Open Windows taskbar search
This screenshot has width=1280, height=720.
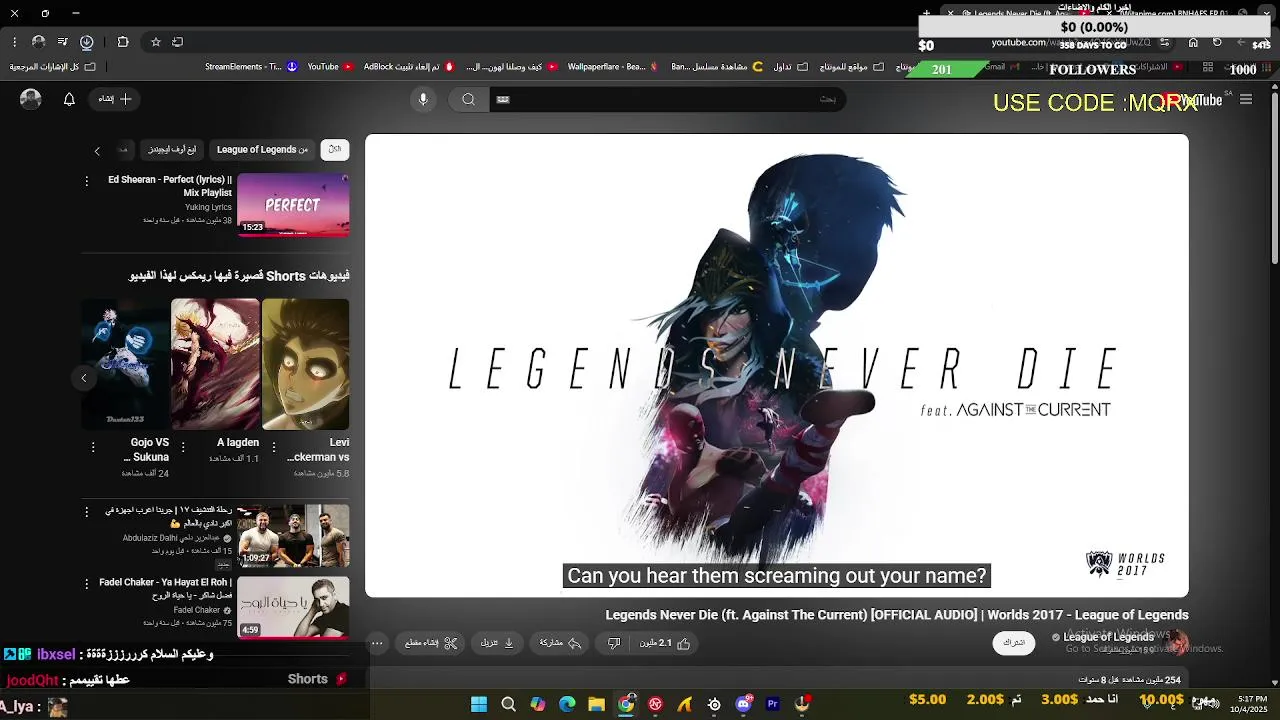pyautogui.click(x=508, y=704)
